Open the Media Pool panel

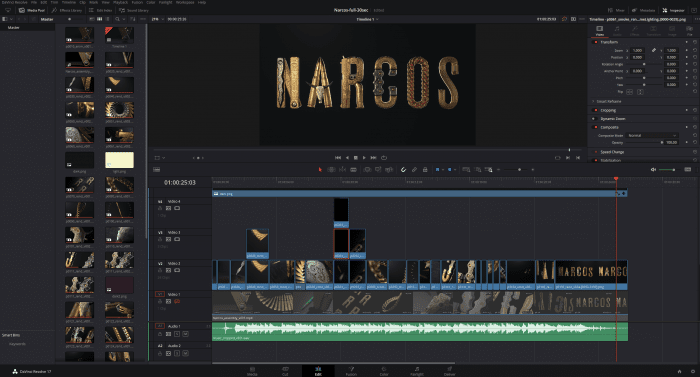32,10
